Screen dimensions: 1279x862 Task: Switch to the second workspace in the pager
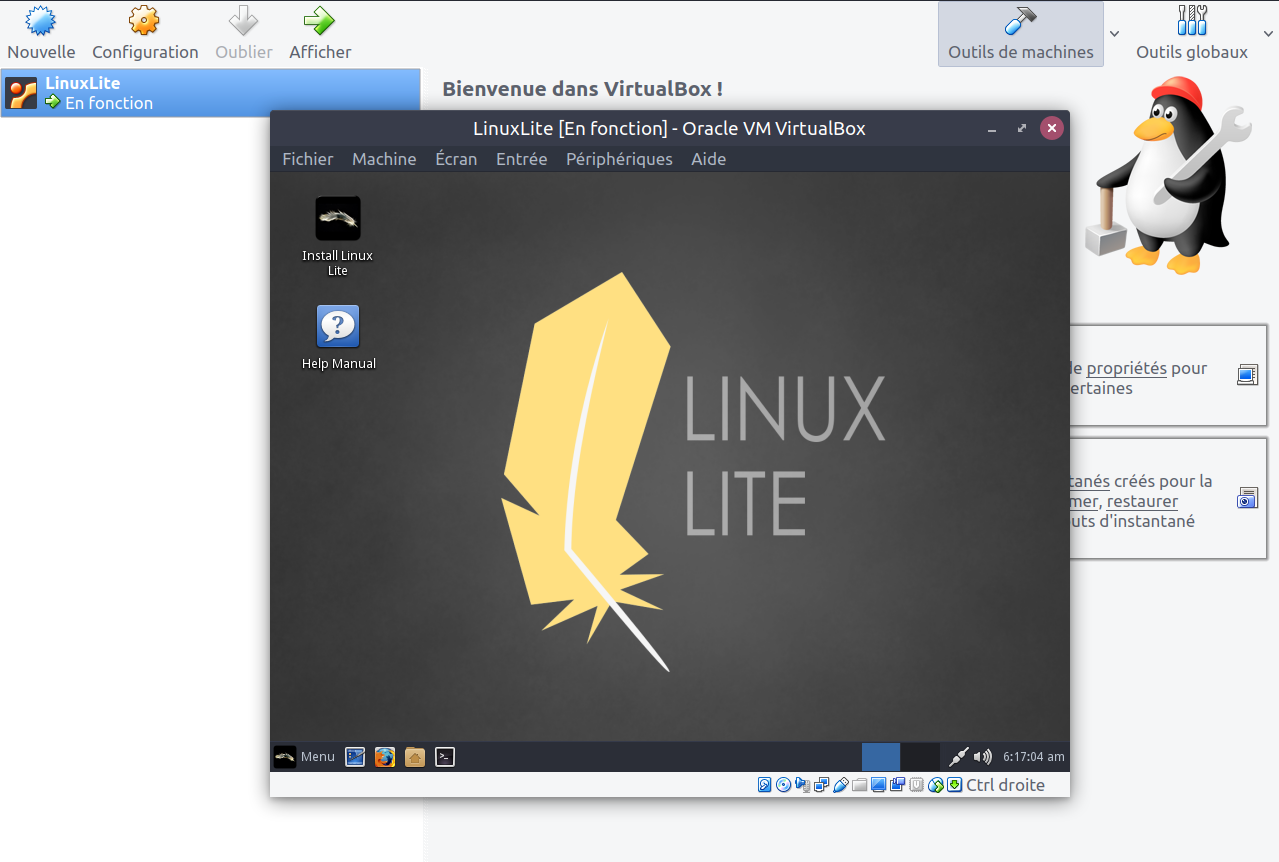[x=919, y=757]
